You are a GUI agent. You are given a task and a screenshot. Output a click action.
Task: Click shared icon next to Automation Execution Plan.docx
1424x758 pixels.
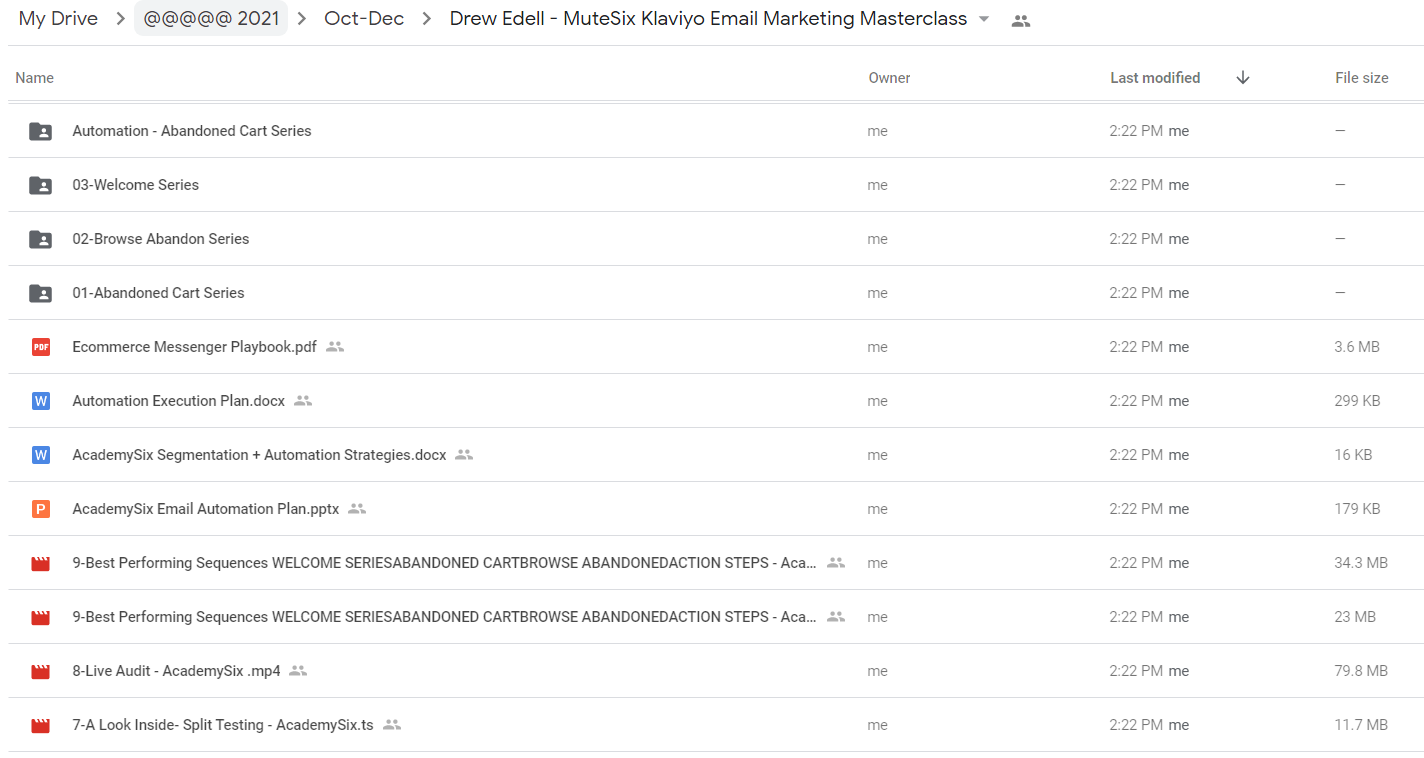pos(303,401)
